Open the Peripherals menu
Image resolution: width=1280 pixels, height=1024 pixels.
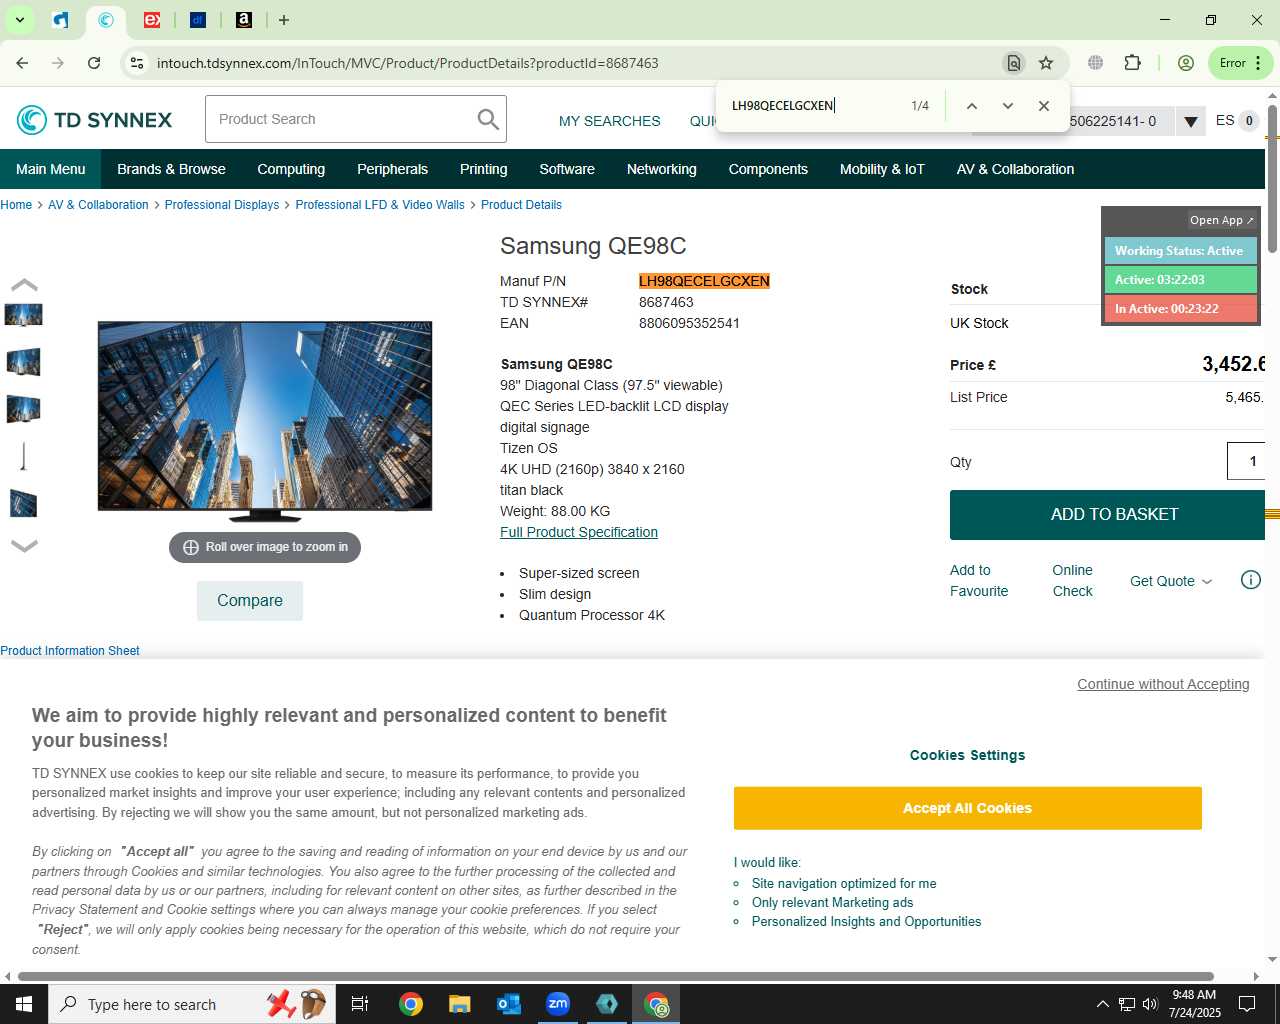(392, 169)
